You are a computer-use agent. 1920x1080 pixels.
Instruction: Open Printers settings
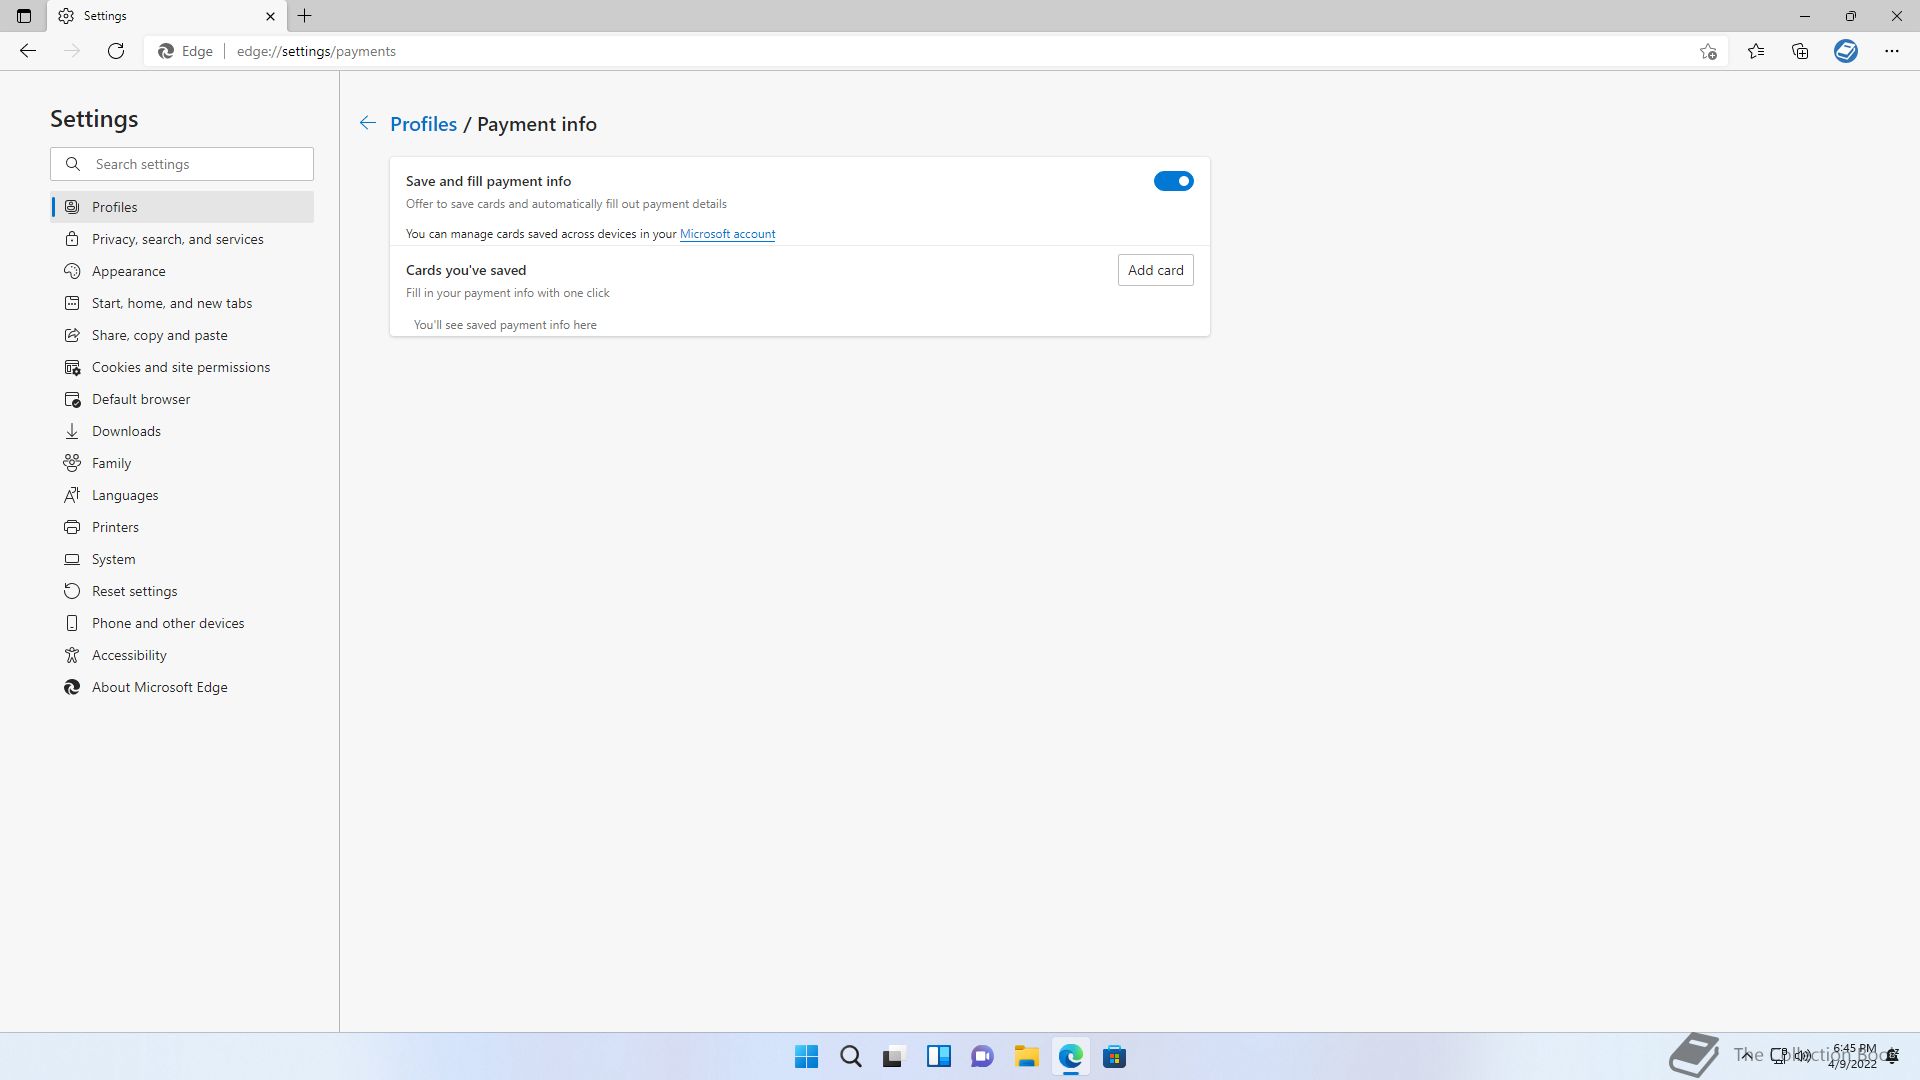pyautogui.click(x=182, y=527)
